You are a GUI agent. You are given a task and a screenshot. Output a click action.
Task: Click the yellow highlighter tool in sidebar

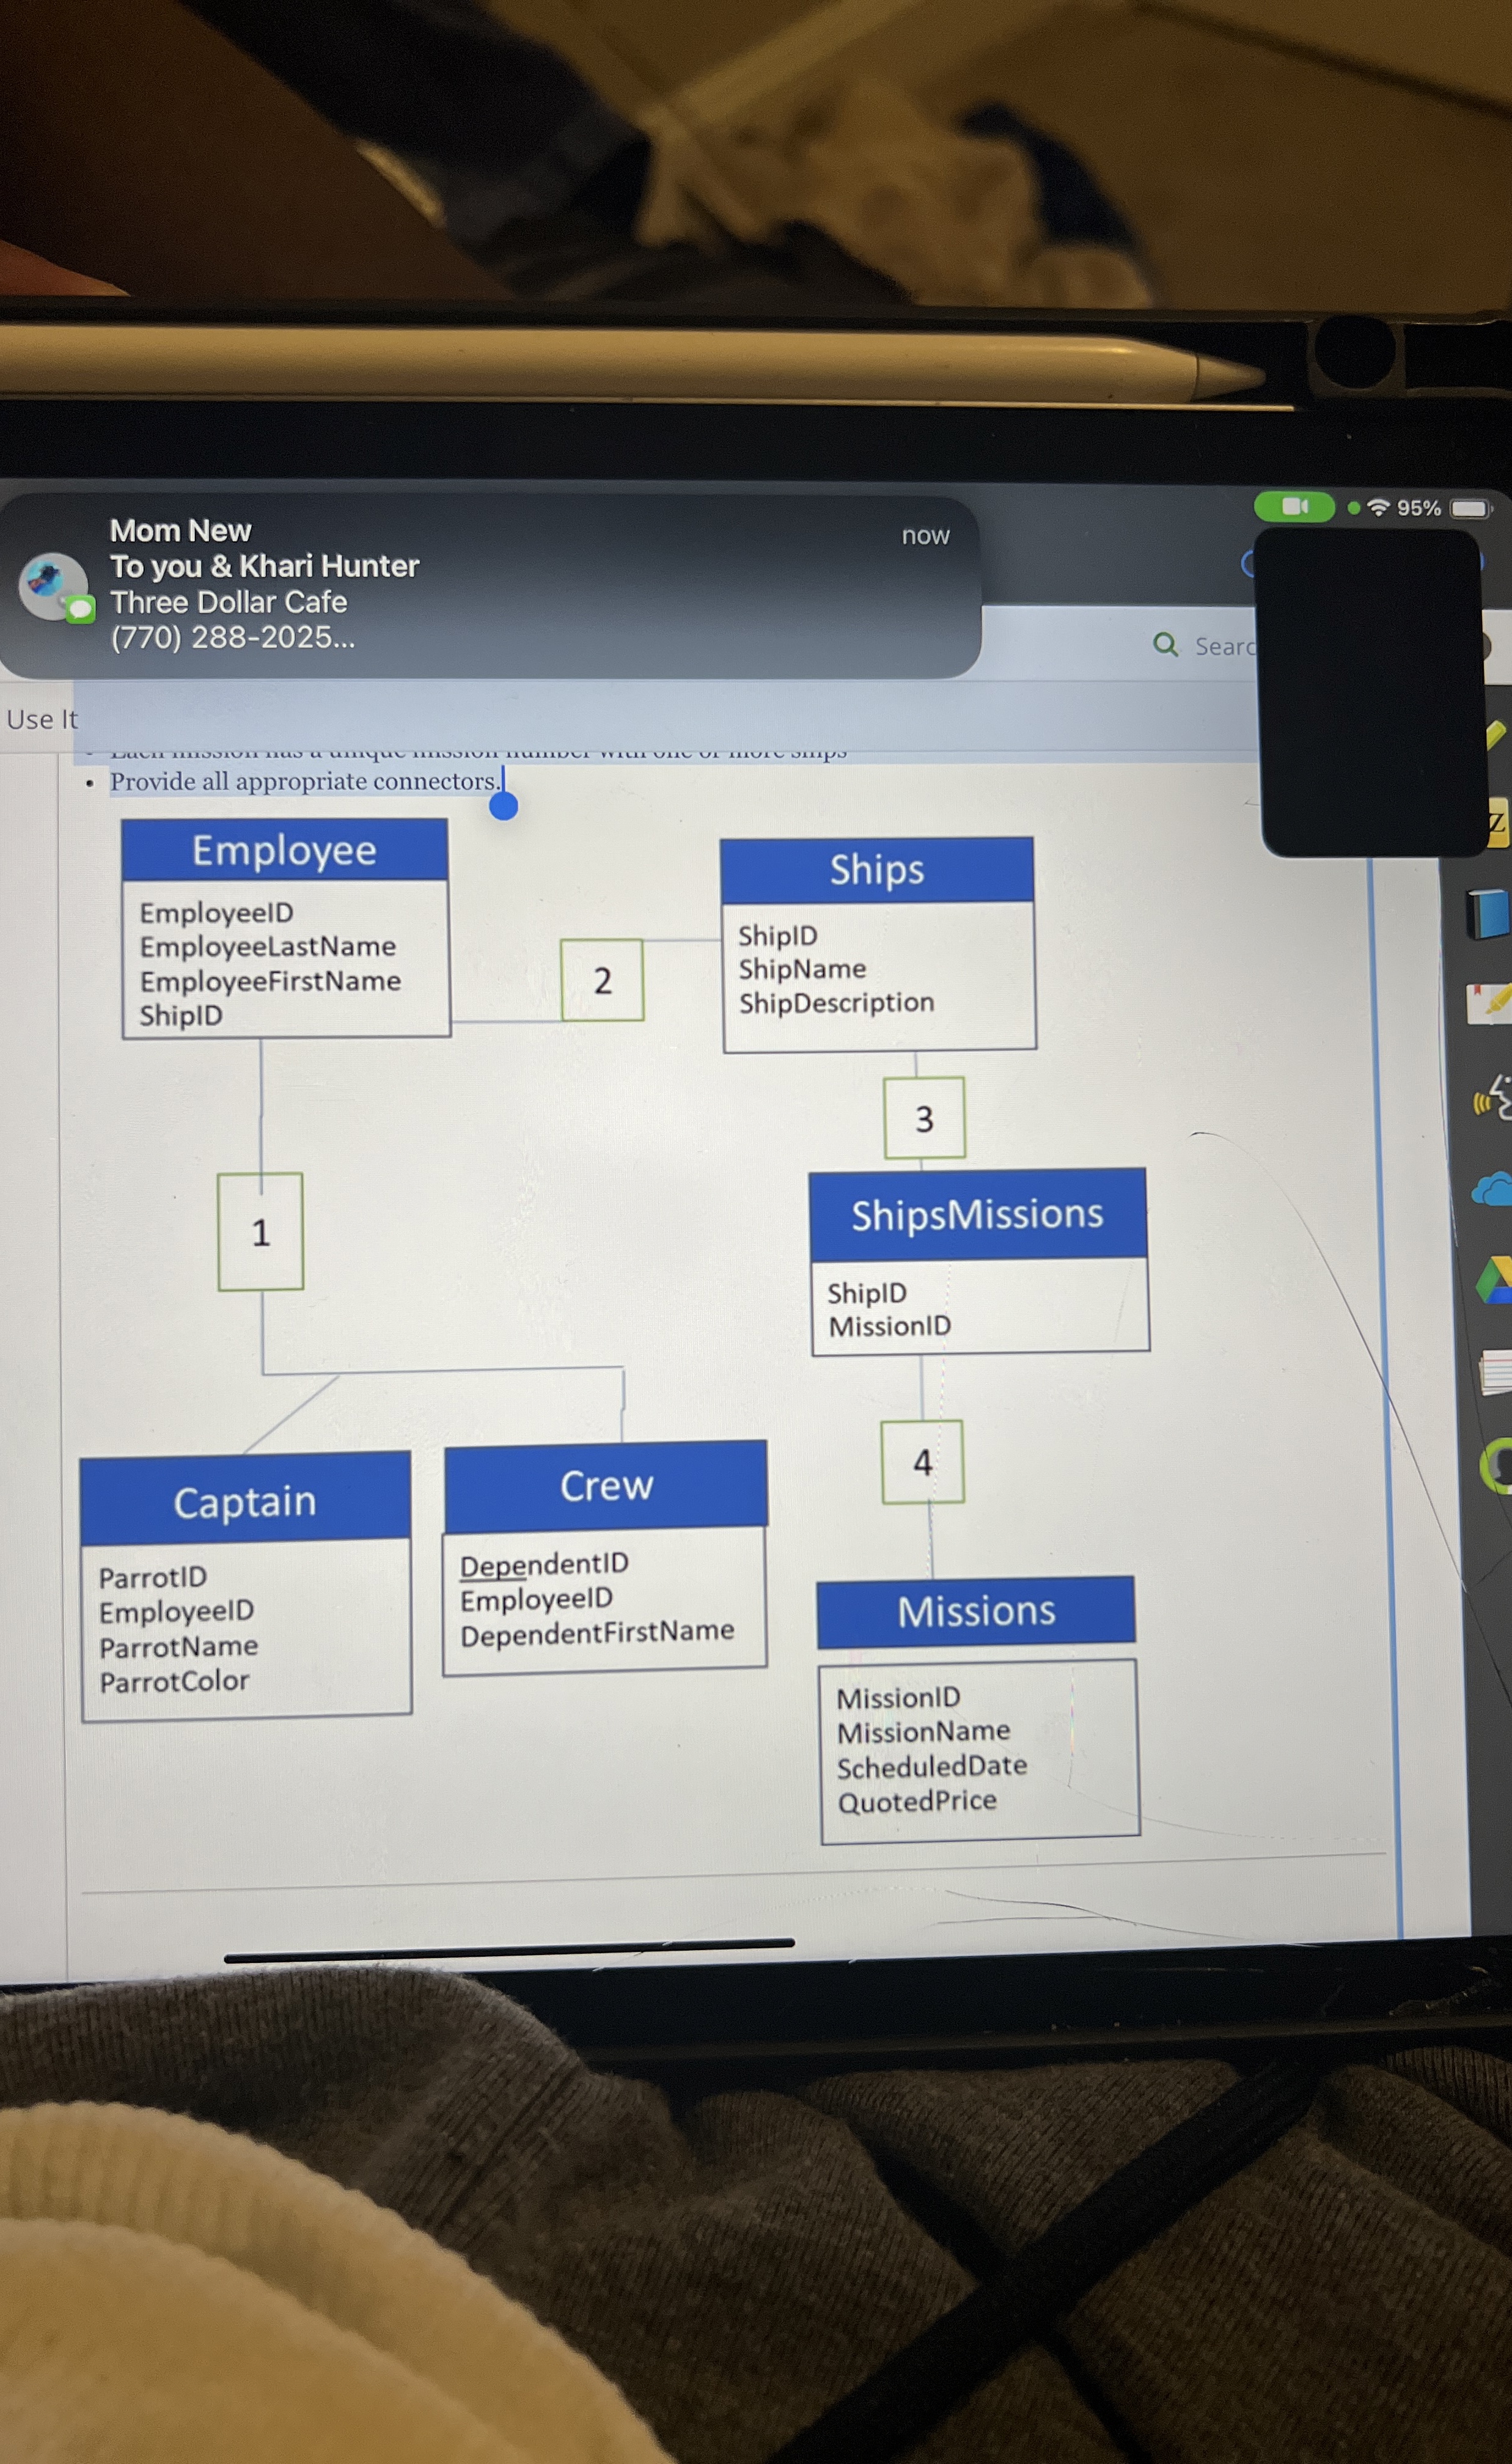[x=1496, y=735]
